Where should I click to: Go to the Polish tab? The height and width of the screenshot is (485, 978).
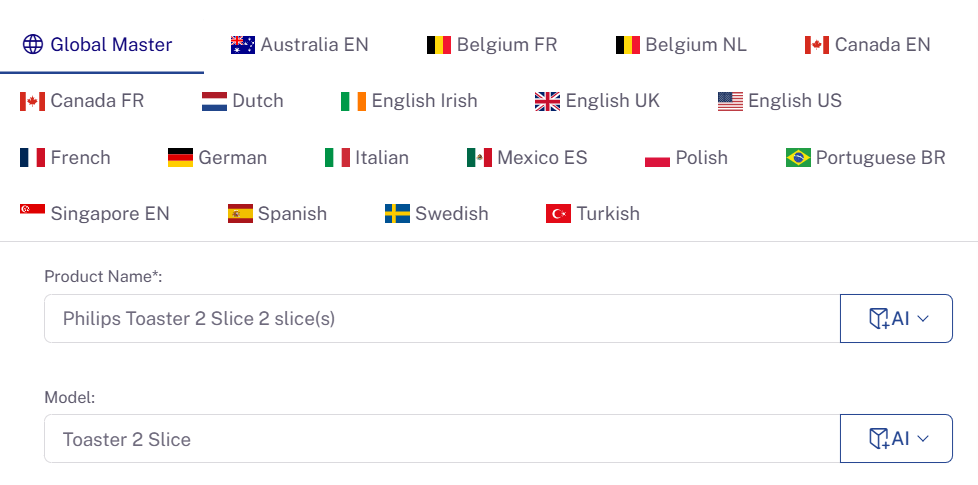pyautogui.click(x=686, y=158)
